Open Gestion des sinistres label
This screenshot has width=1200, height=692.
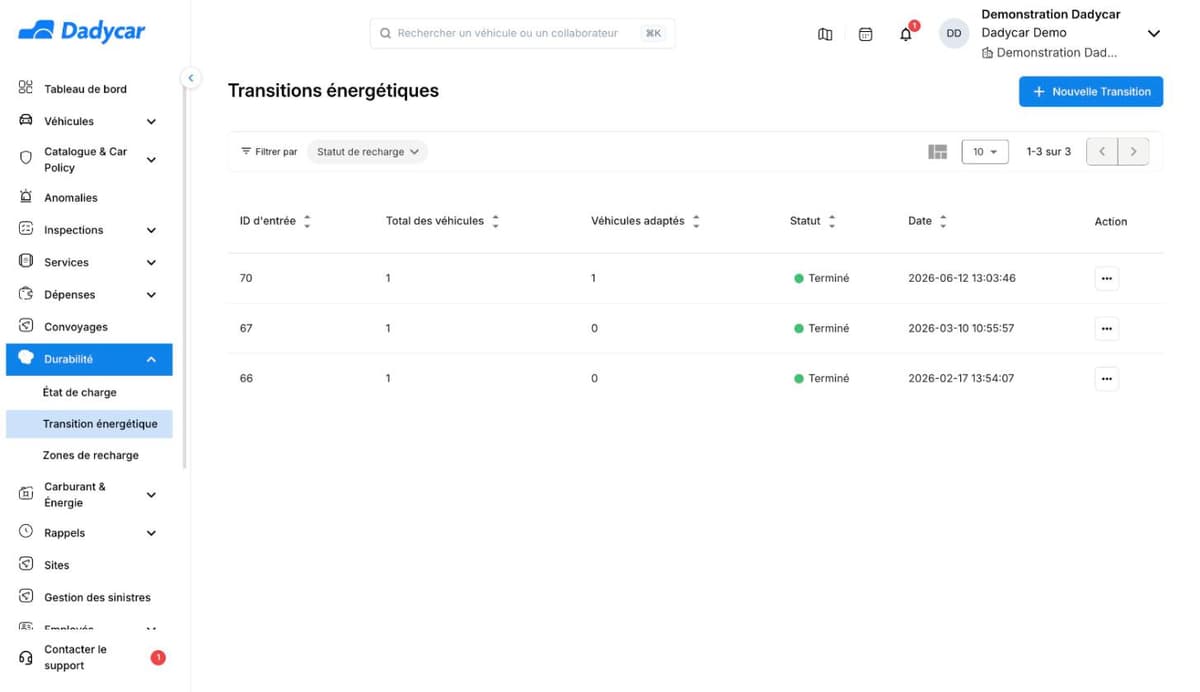click(97, 597)
